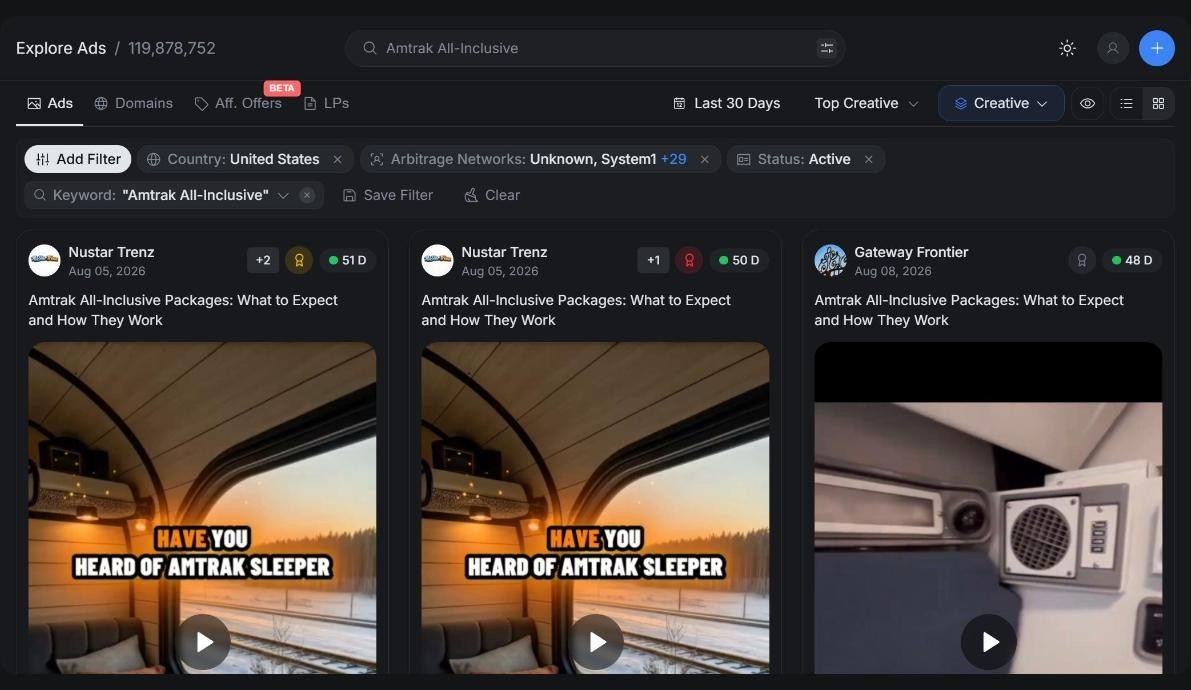
Task: Click Save Filter
Action: [387, 195]
